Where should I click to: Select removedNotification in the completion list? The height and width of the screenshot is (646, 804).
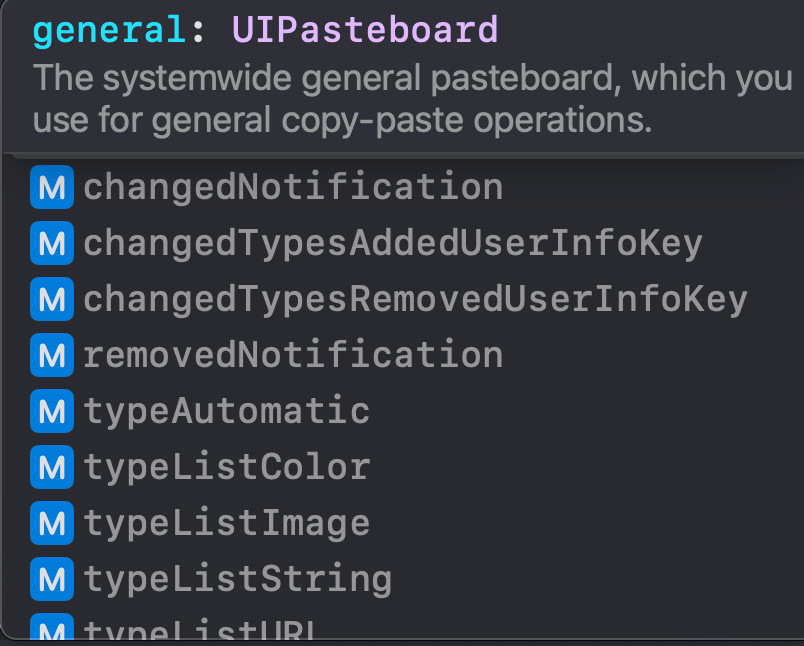pos(293,355)
